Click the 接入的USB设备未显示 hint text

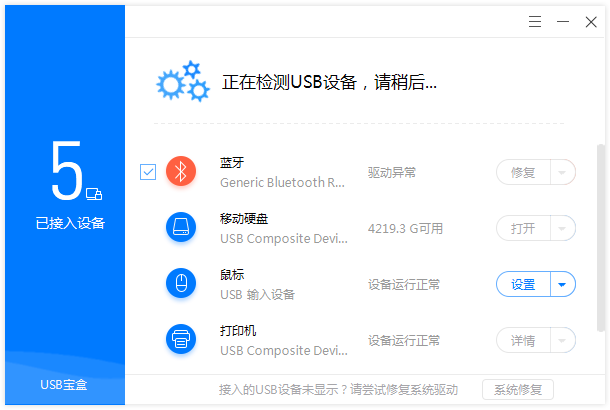[x=338, y=389]
